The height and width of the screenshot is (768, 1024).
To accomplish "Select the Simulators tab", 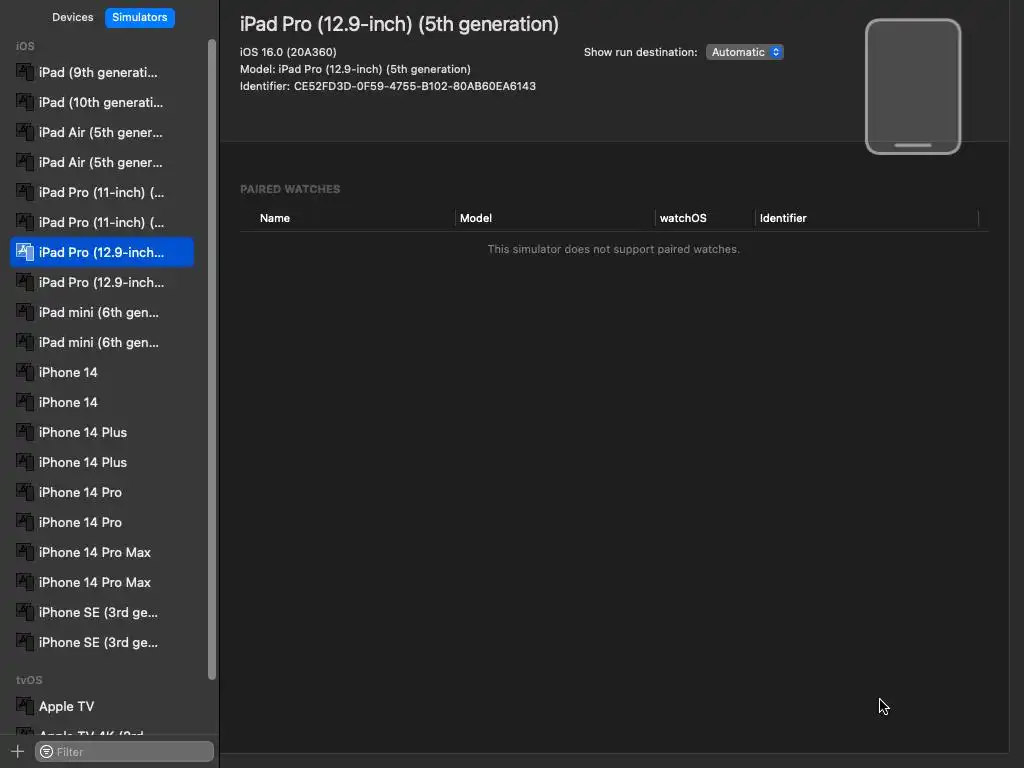I will [x=140, y=17].
